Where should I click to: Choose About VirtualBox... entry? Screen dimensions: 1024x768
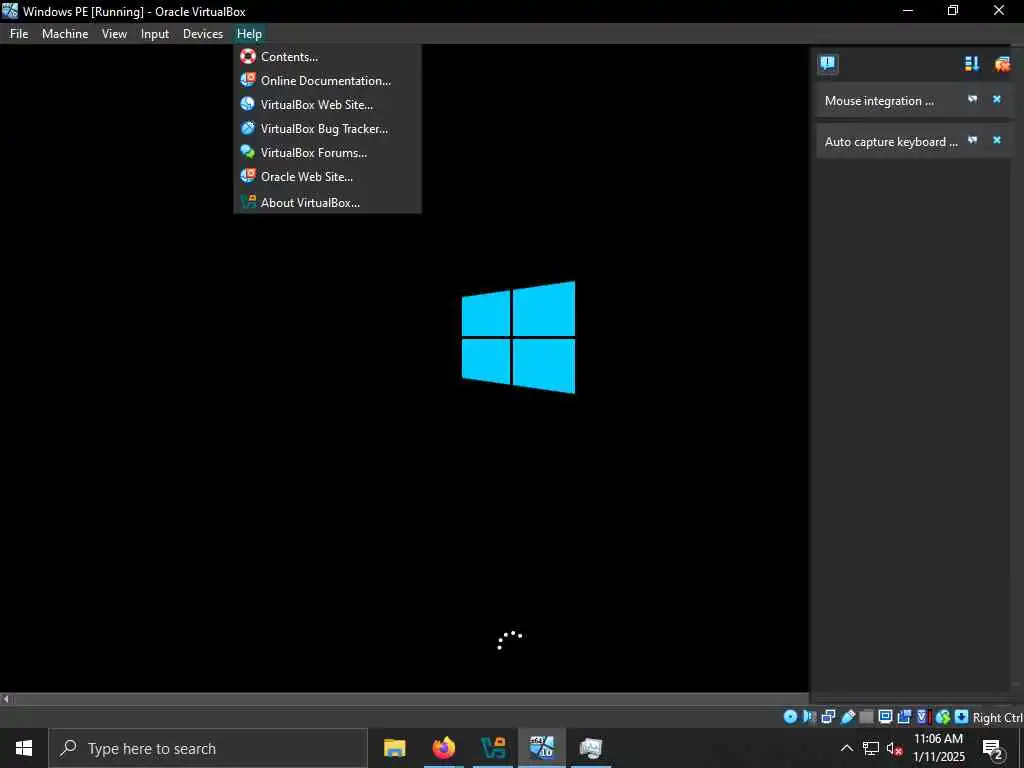(327, 202)
